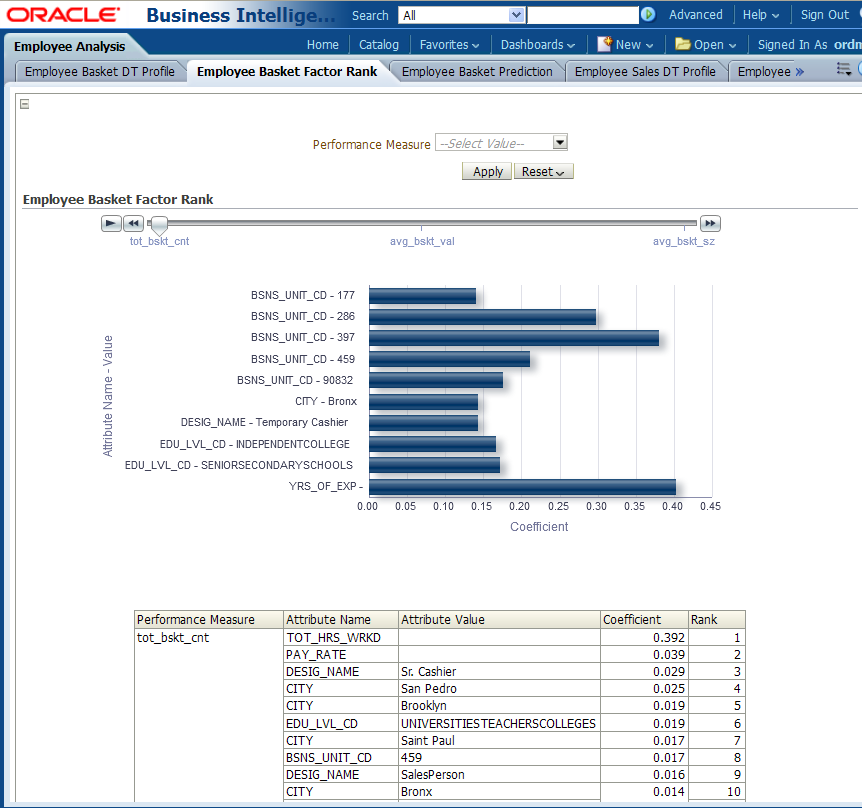This screenshot has width=862, height=808.
Task: Click the Apply button
Action: (487, 172)
